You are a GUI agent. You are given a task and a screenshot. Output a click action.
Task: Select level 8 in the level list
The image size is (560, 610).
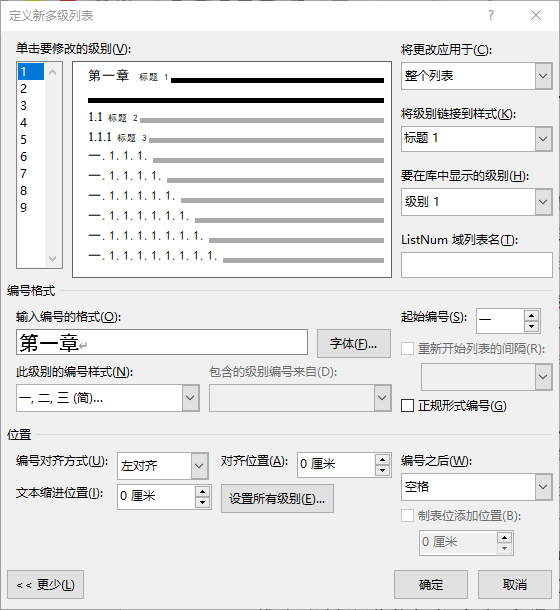coord(31,191)
